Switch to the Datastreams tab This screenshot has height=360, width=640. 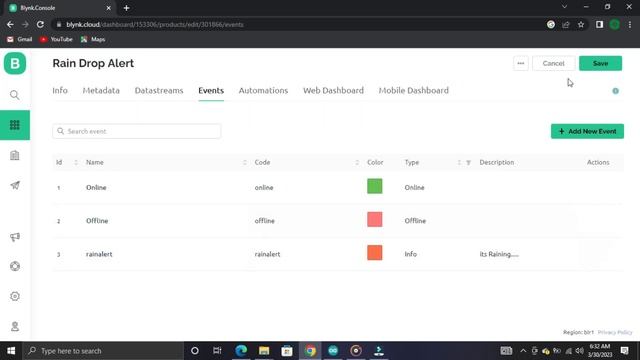coord(159,91)
